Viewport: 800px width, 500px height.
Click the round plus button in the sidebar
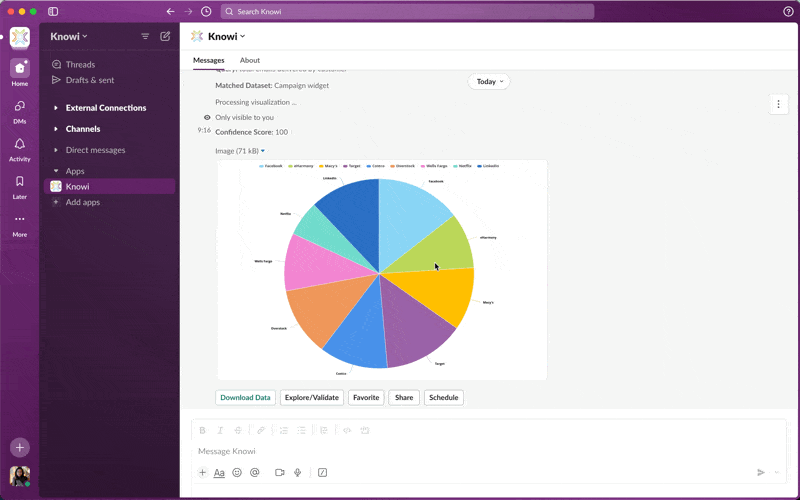click(x=19, y=447)
